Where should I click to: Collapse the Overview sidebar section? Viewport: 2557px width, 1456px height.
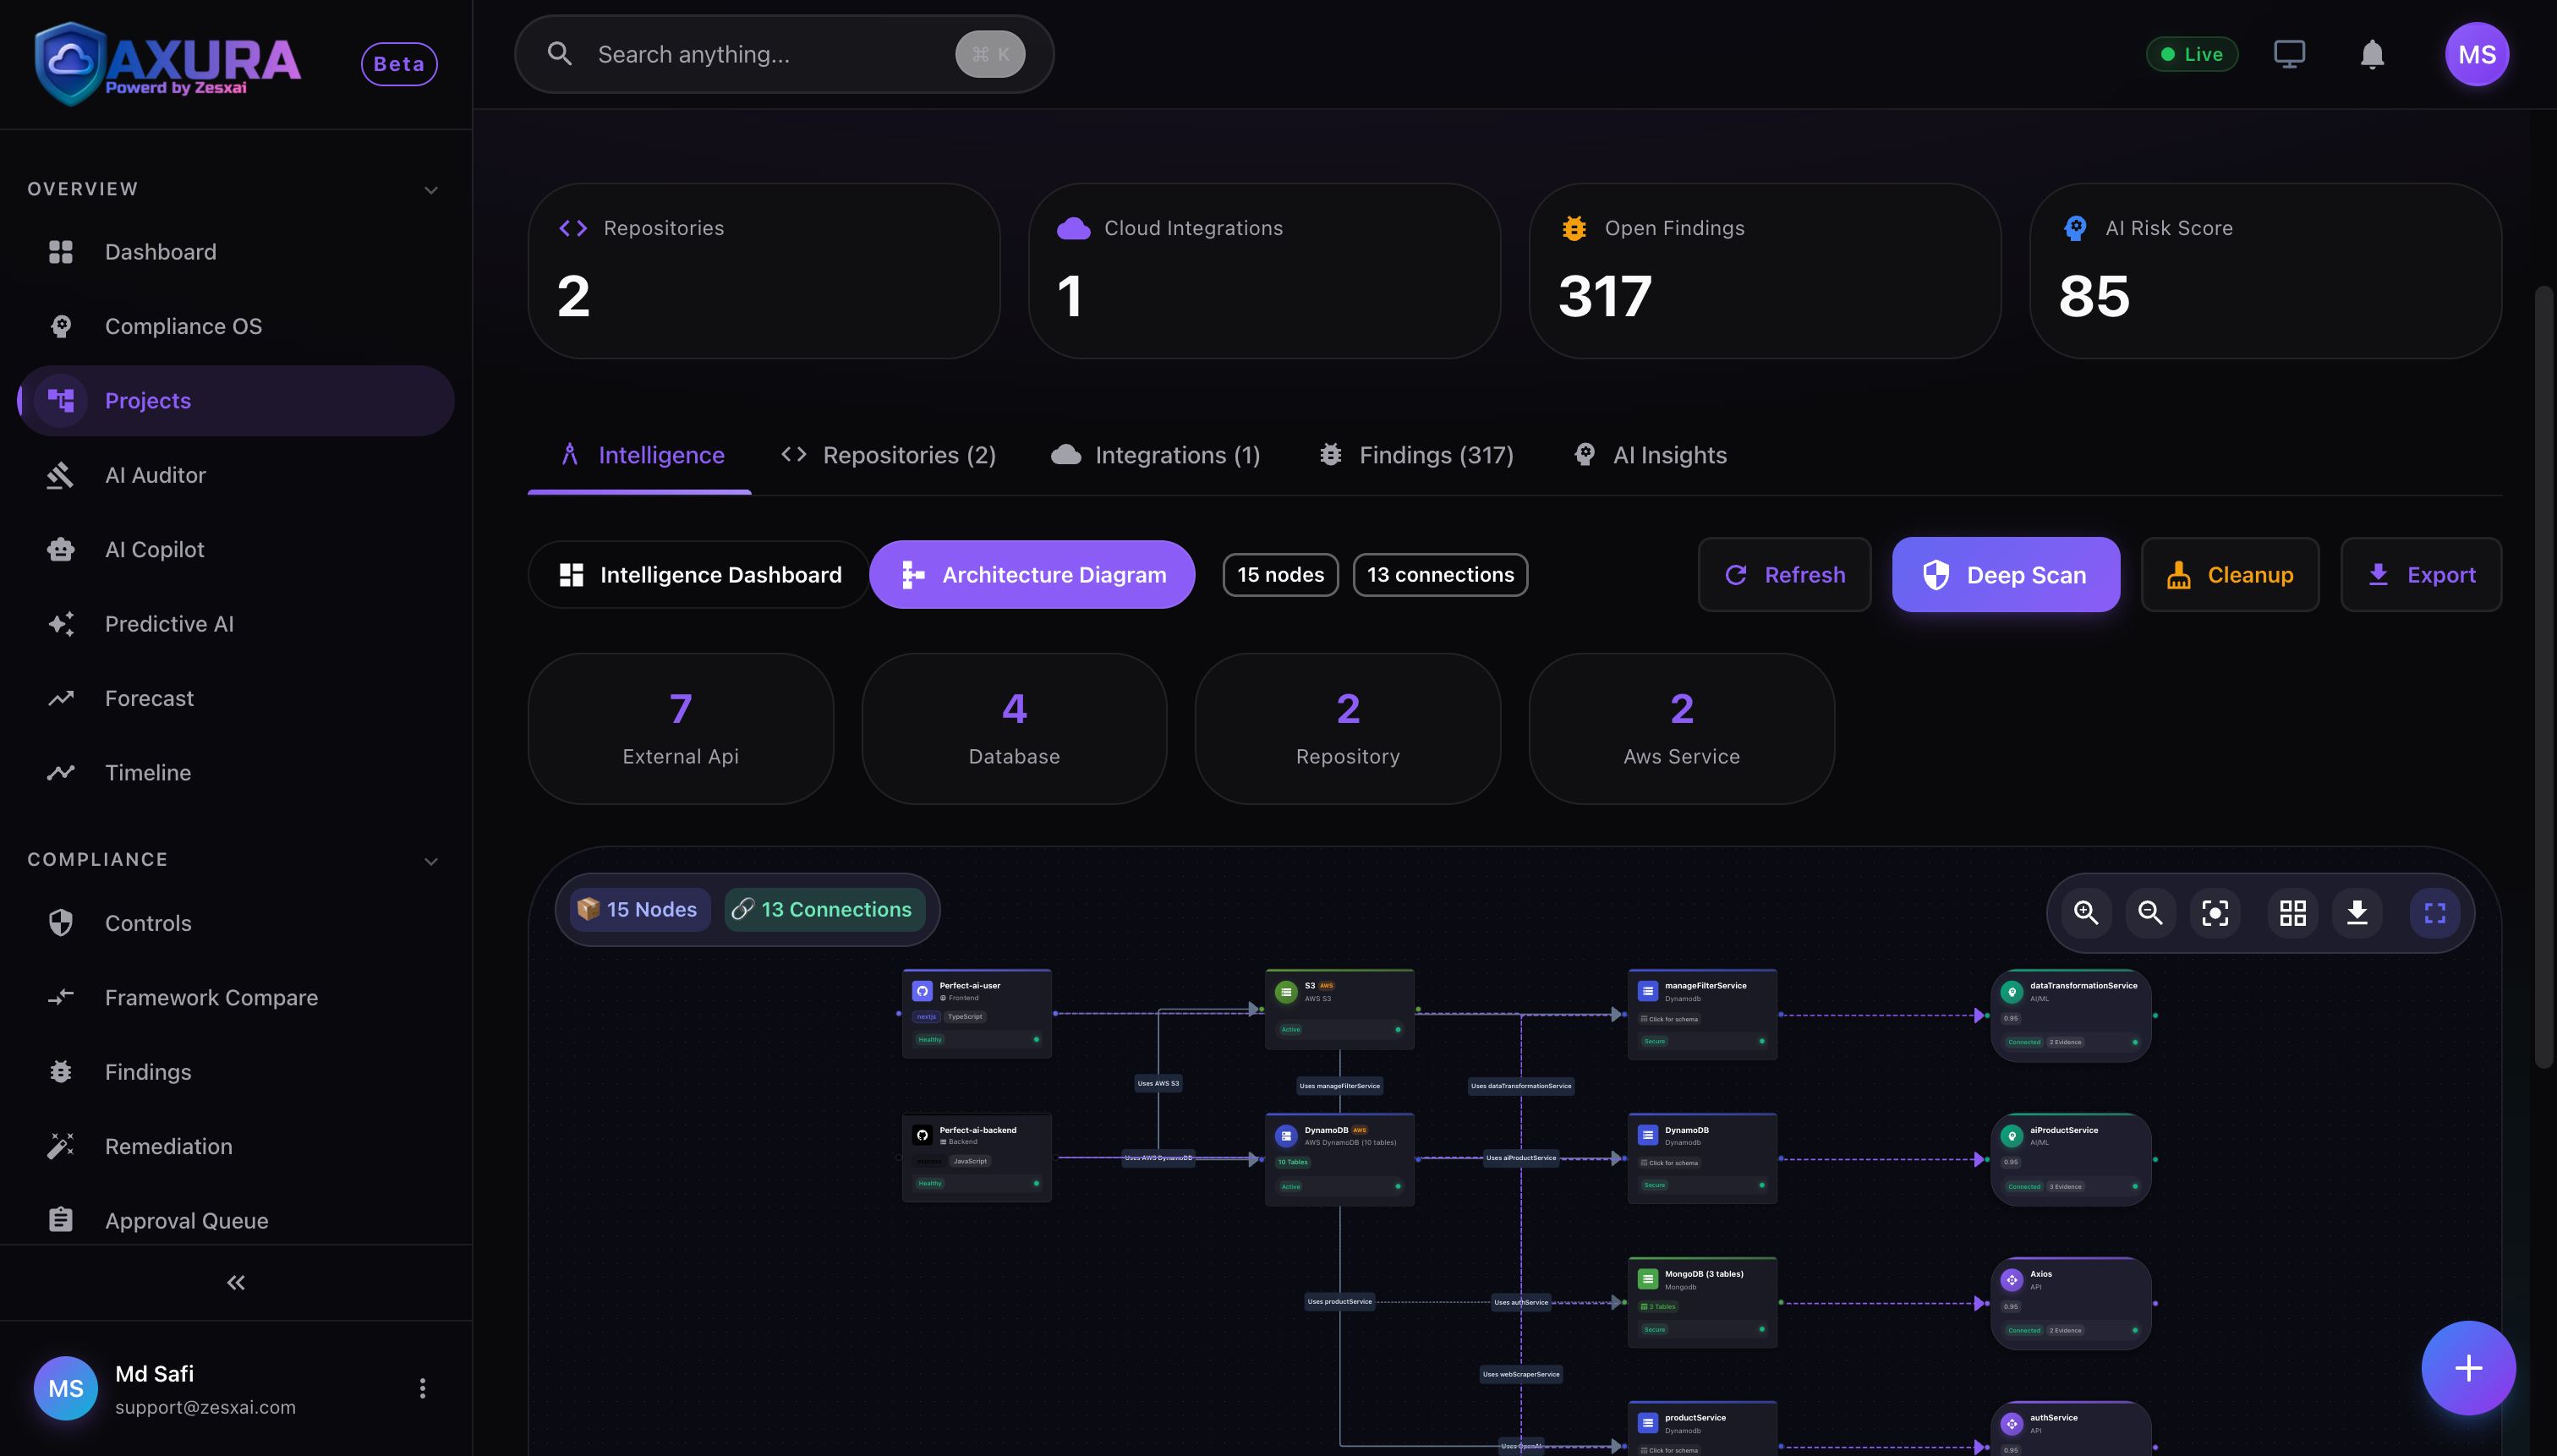click(x=430, y=189)
